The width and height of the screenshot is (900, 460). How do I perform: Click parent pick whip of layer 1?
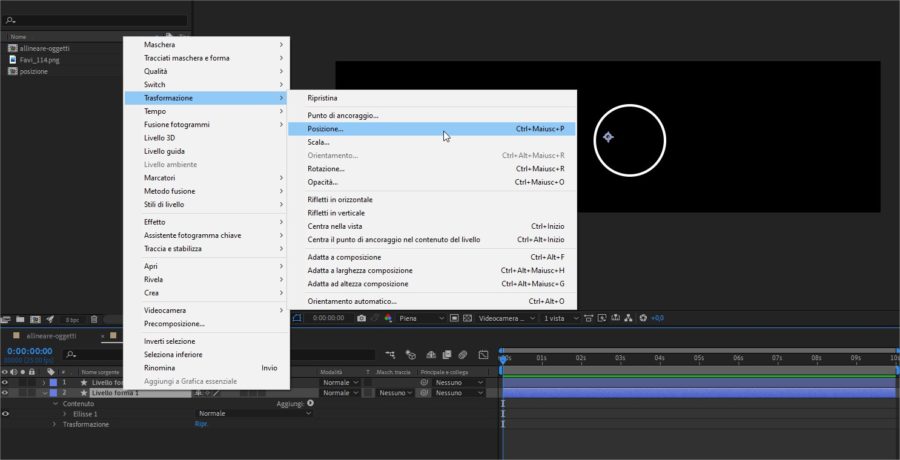[424, 382]
